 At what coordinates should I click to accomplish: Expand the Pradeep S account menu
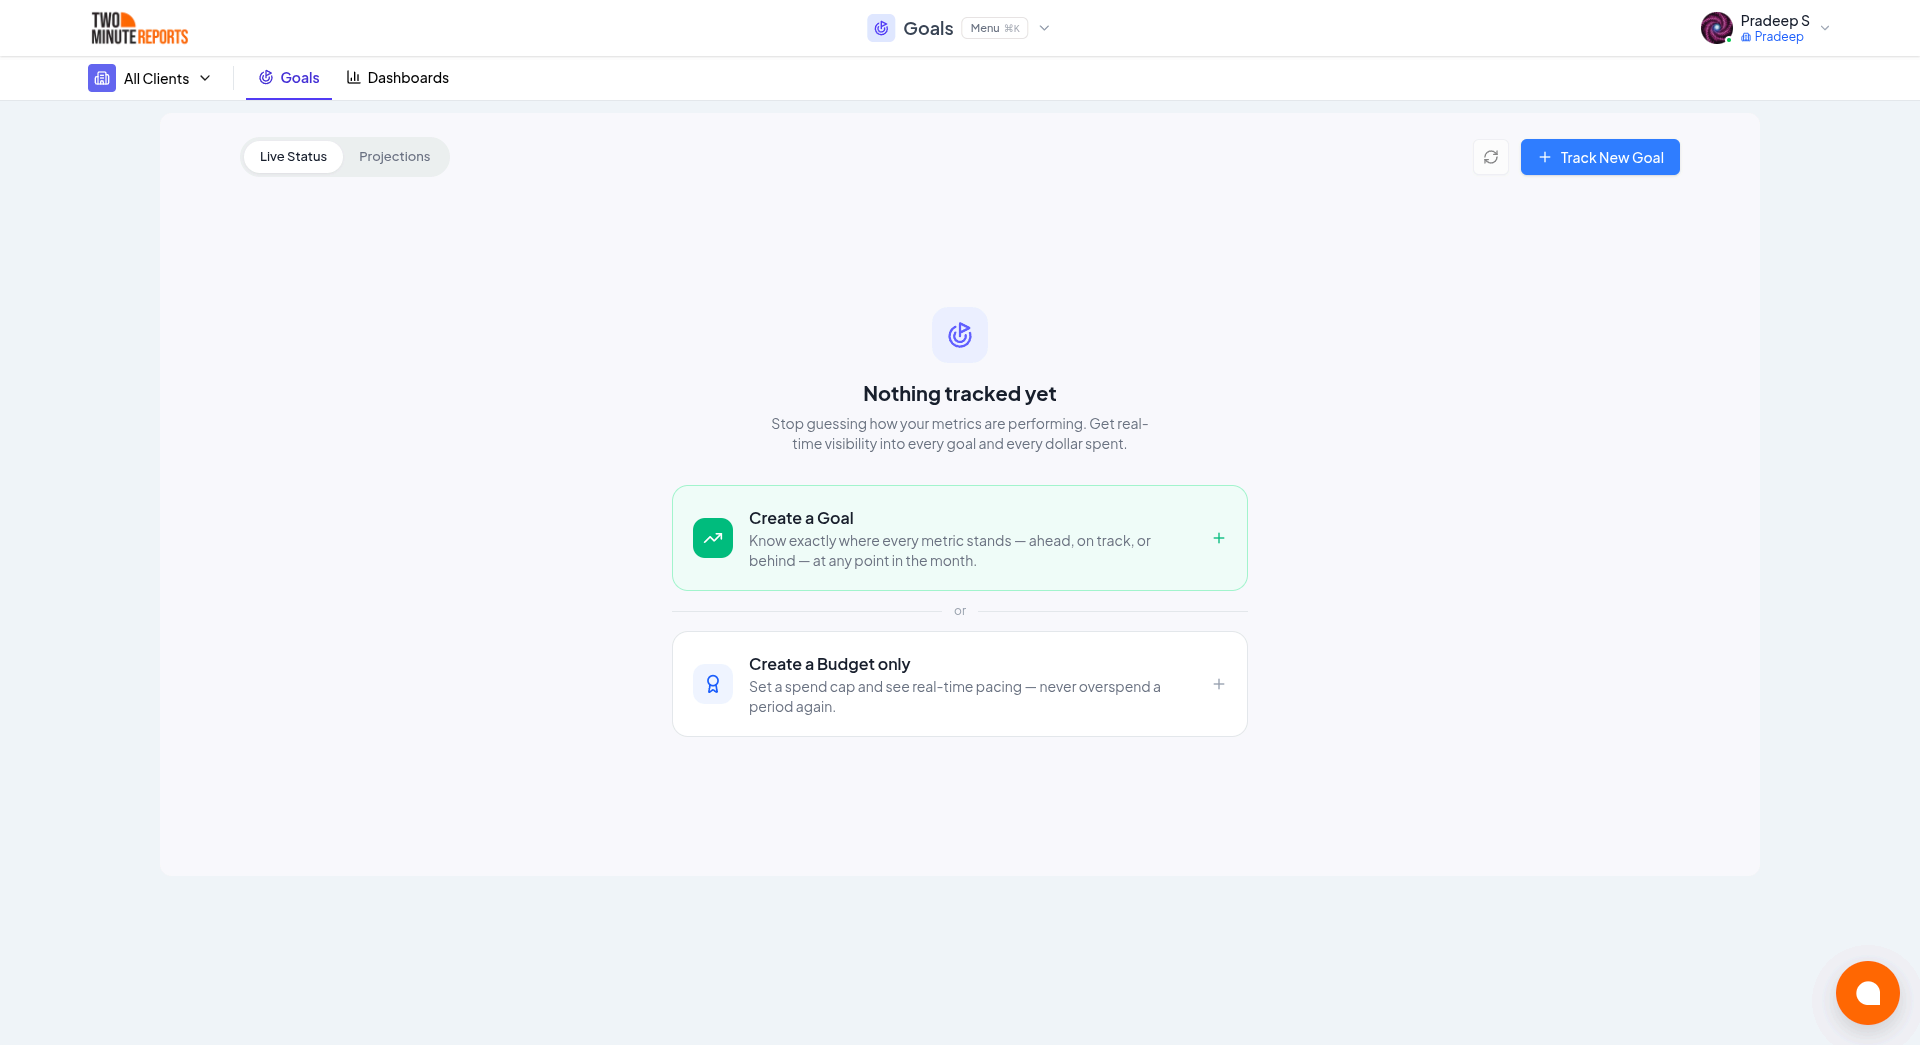point(1825,28)
